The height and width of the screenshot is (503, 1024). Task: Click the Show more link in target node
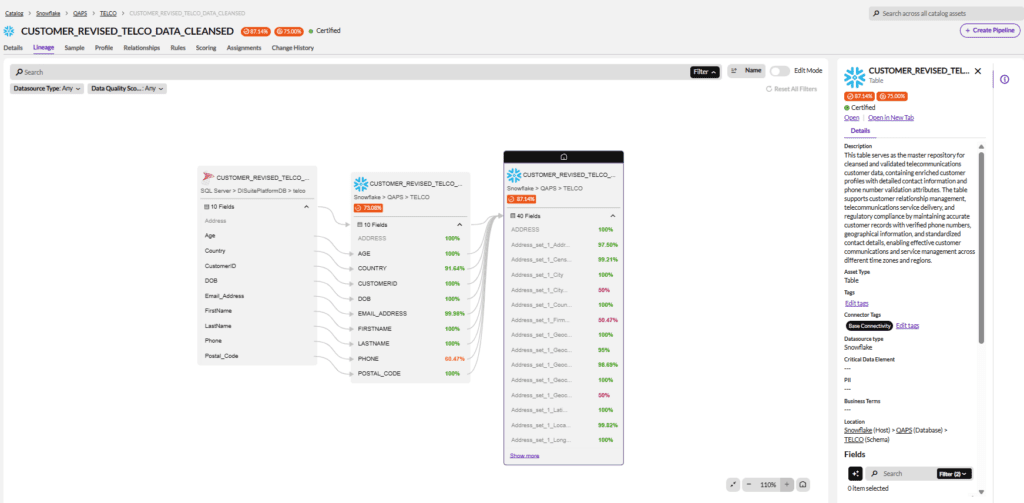click(x=525, y=455)
